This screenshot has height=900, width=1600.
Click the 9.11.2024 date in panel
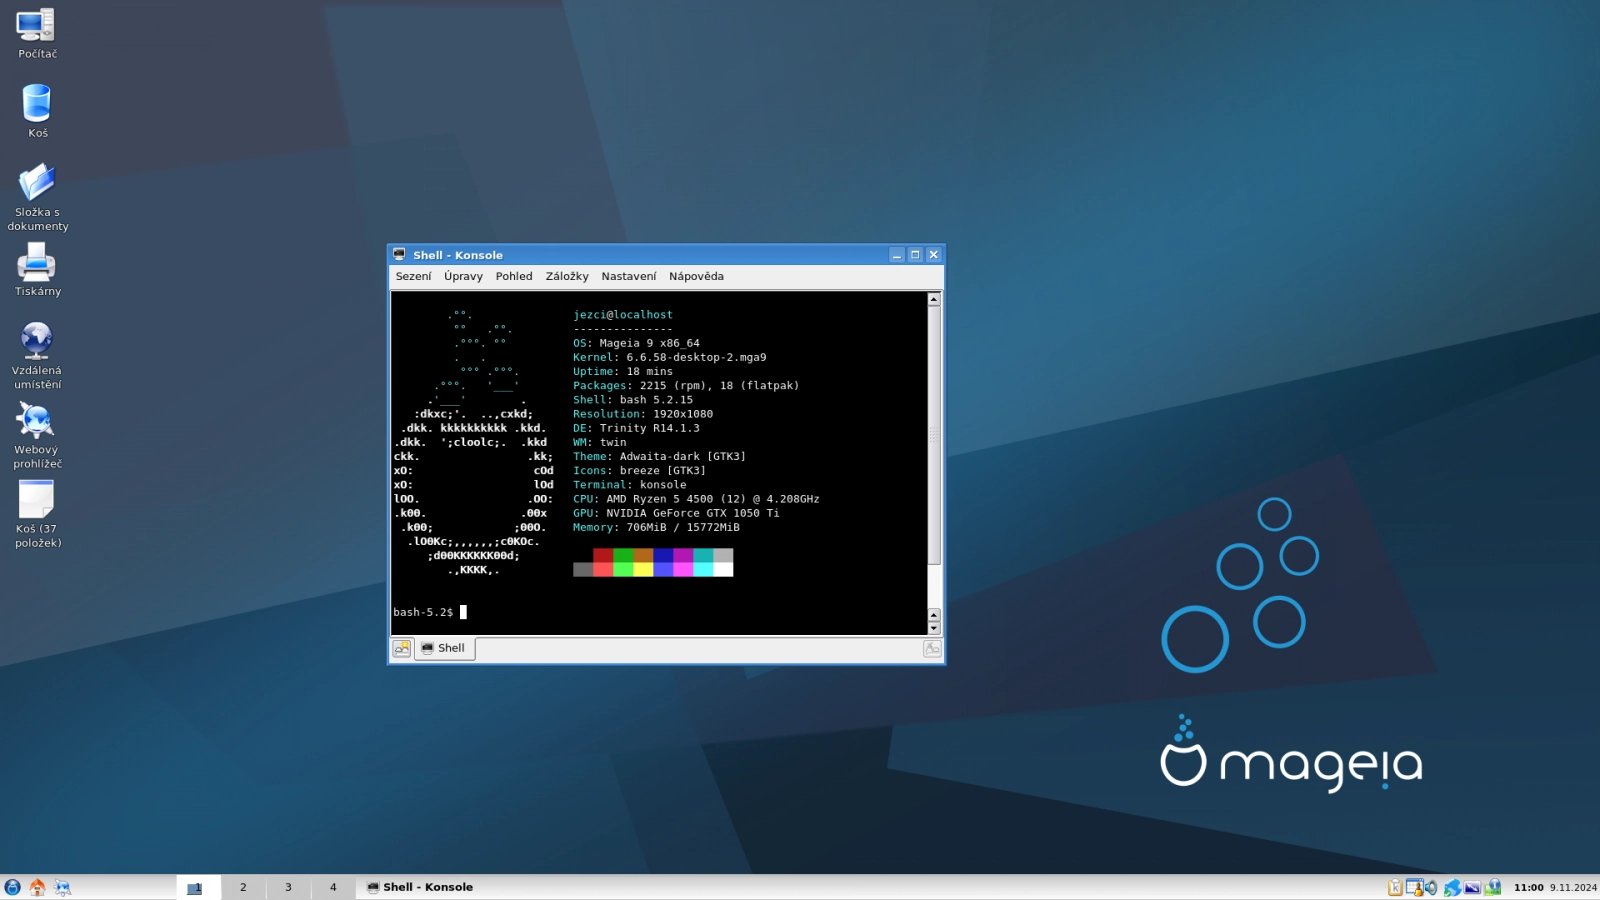pos(1573,887)
